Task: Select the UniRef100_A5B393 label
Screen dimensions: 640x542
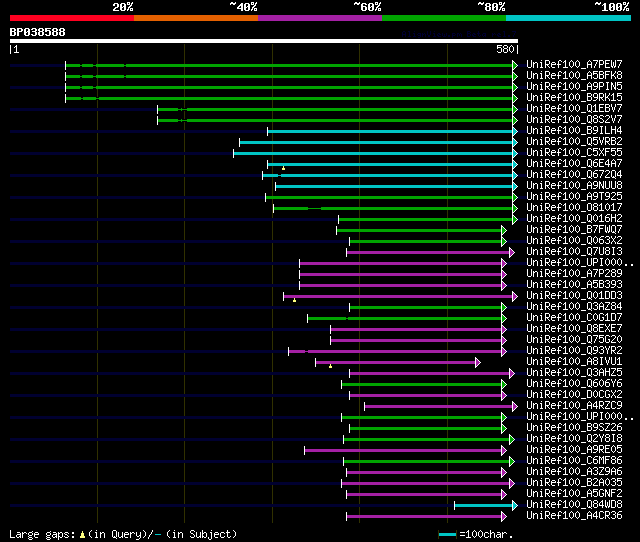Action: point(574,285)
